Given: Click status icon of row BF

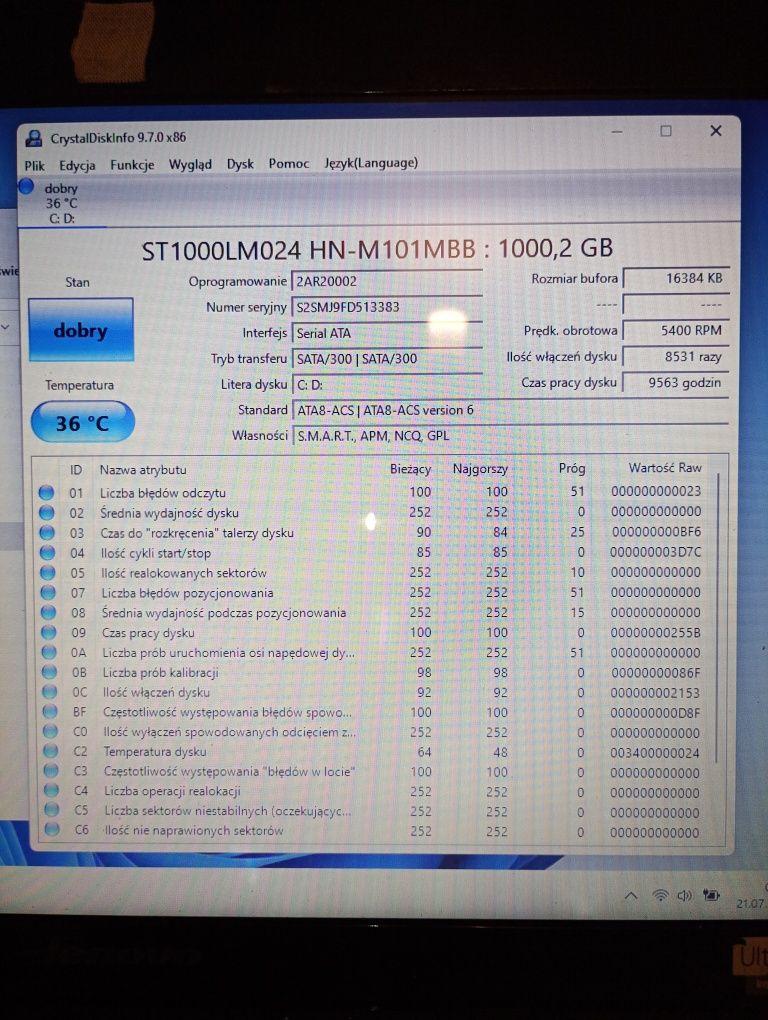Looking at the screenshot, I should [50, 712].
